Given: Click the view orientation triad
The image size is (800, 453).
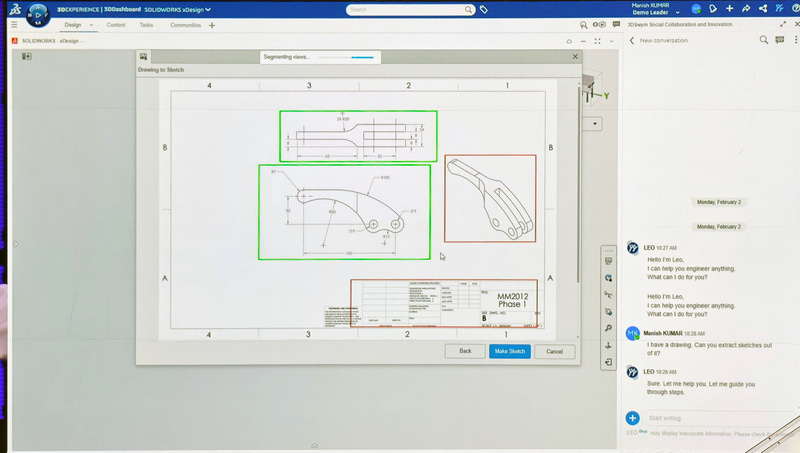Looking at the screenshot, I should (x=596, y=89).
